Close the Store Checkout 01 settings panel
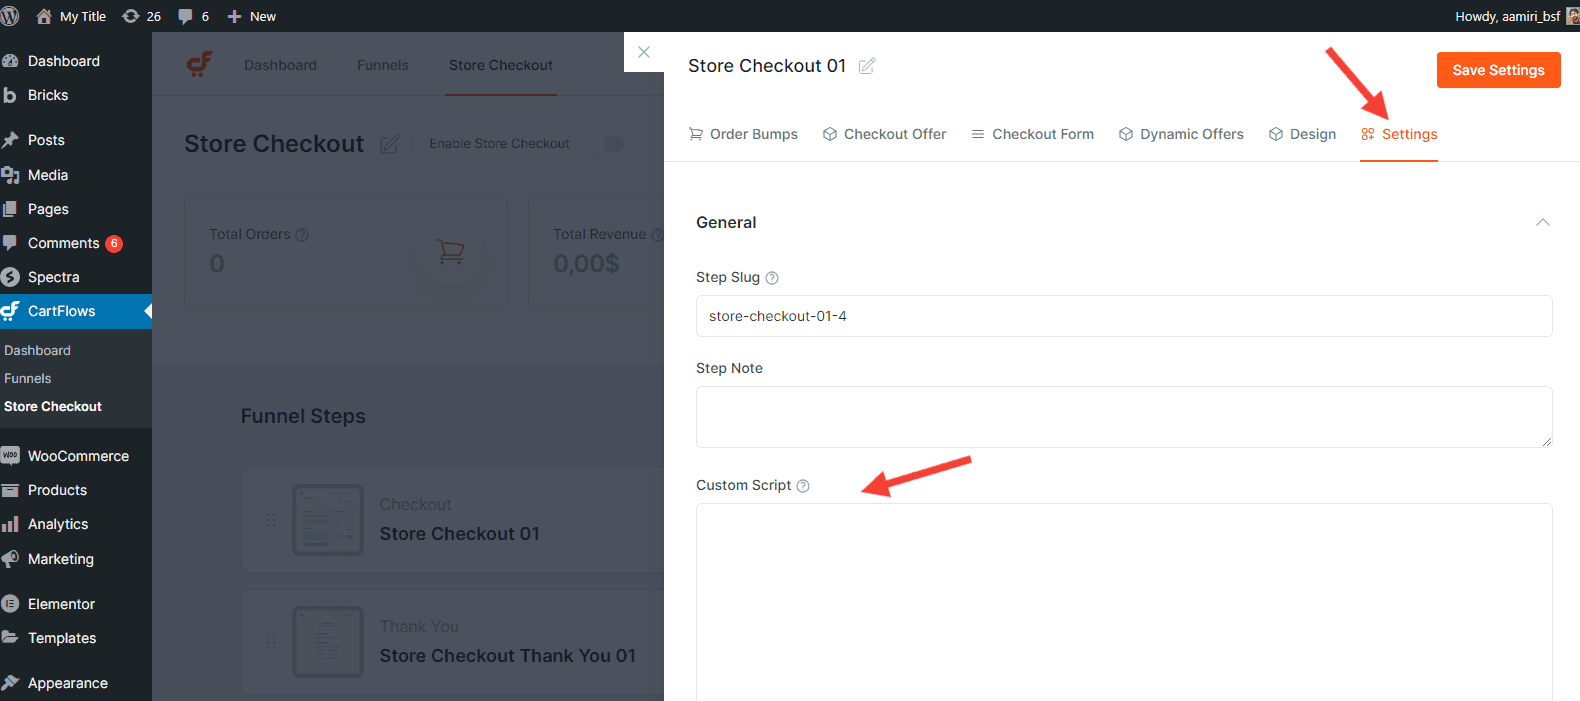This screenshot has width=1580, height=701. coord(644,52)
